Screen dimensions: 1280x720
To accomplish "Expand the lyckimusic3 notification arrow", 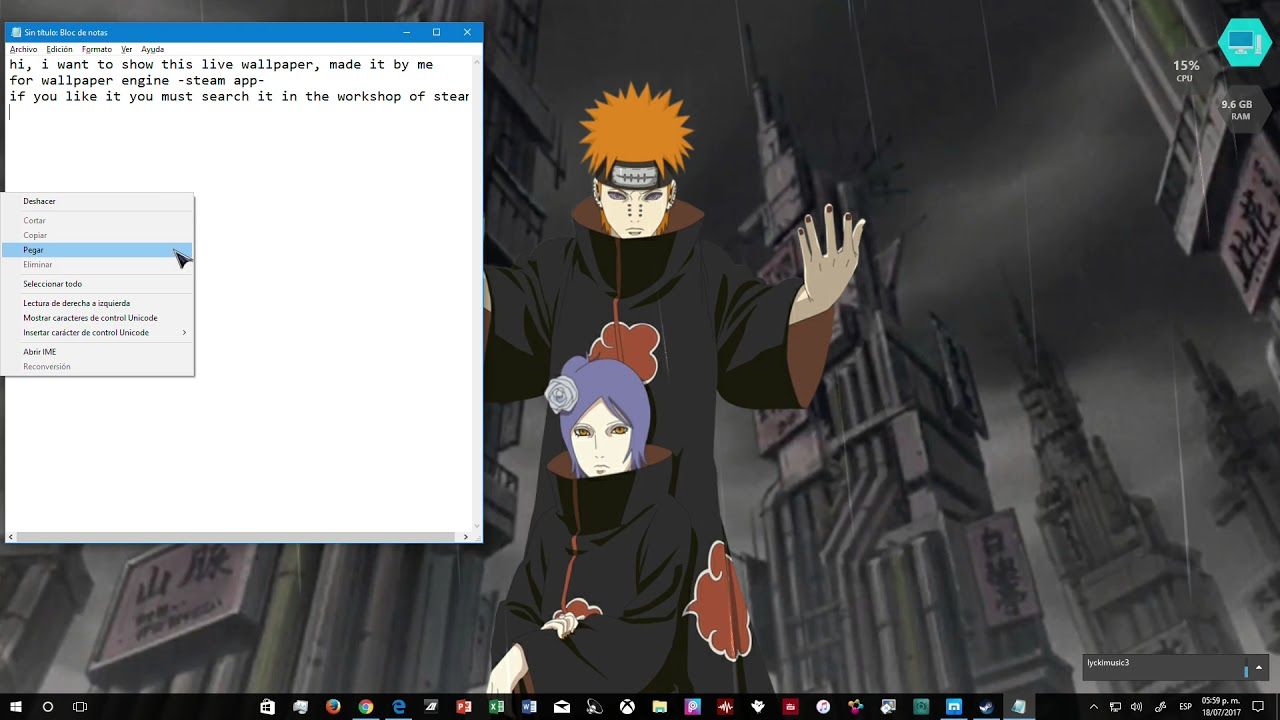I will (1259, 667).
